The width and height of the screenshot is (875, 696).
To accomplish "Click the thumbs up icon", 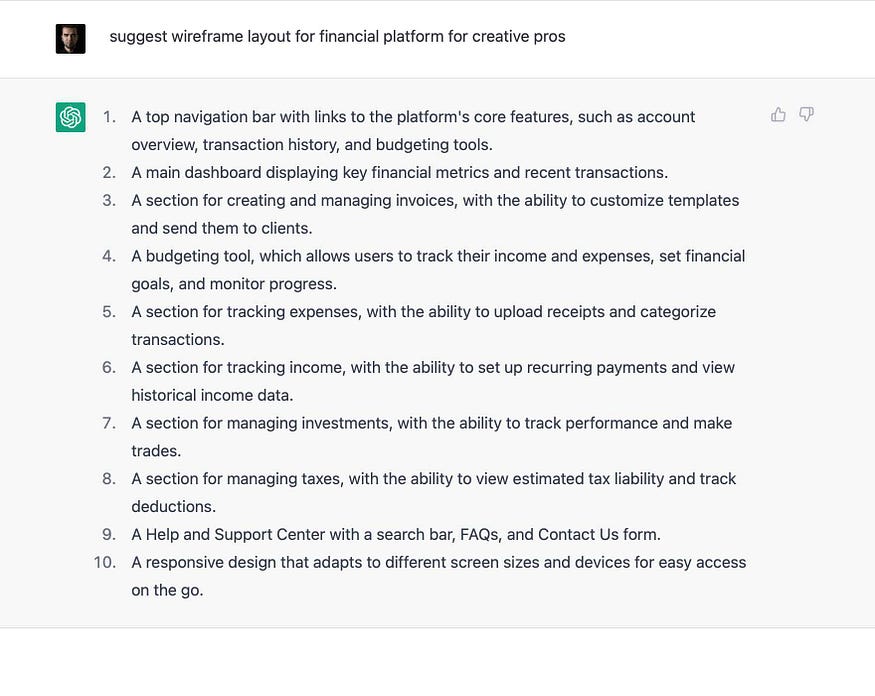I will click(x=778, y=114).
